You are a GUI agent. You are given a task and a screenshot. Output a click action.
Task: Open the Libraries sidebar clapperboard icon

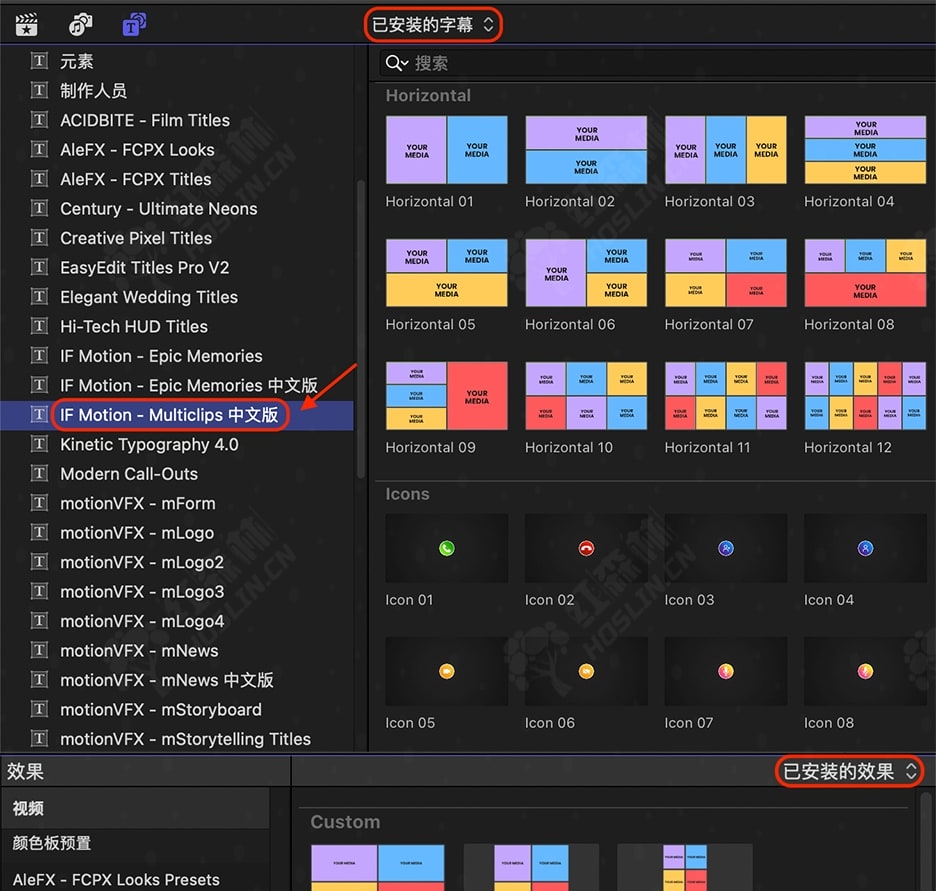(27, 25)
